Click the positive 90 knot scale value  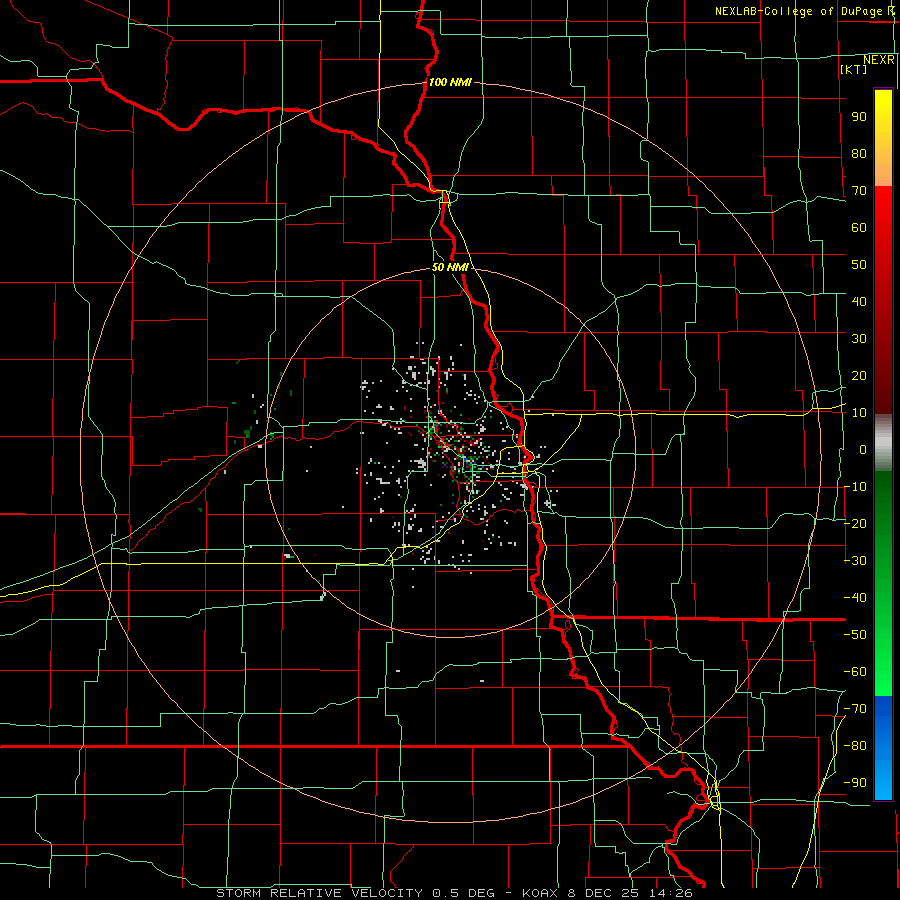(x=859, y=117)
